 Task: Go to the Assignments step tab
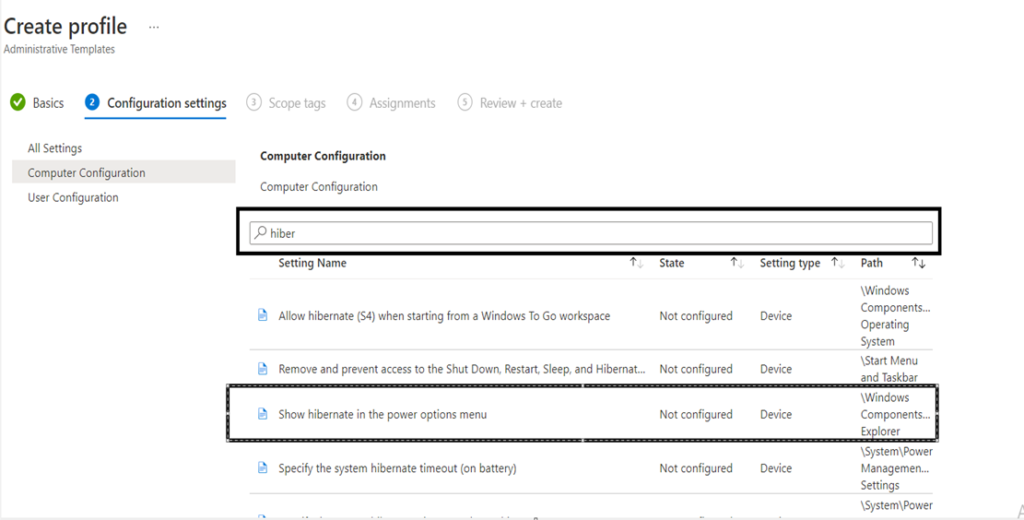click(x=402, y=103)
